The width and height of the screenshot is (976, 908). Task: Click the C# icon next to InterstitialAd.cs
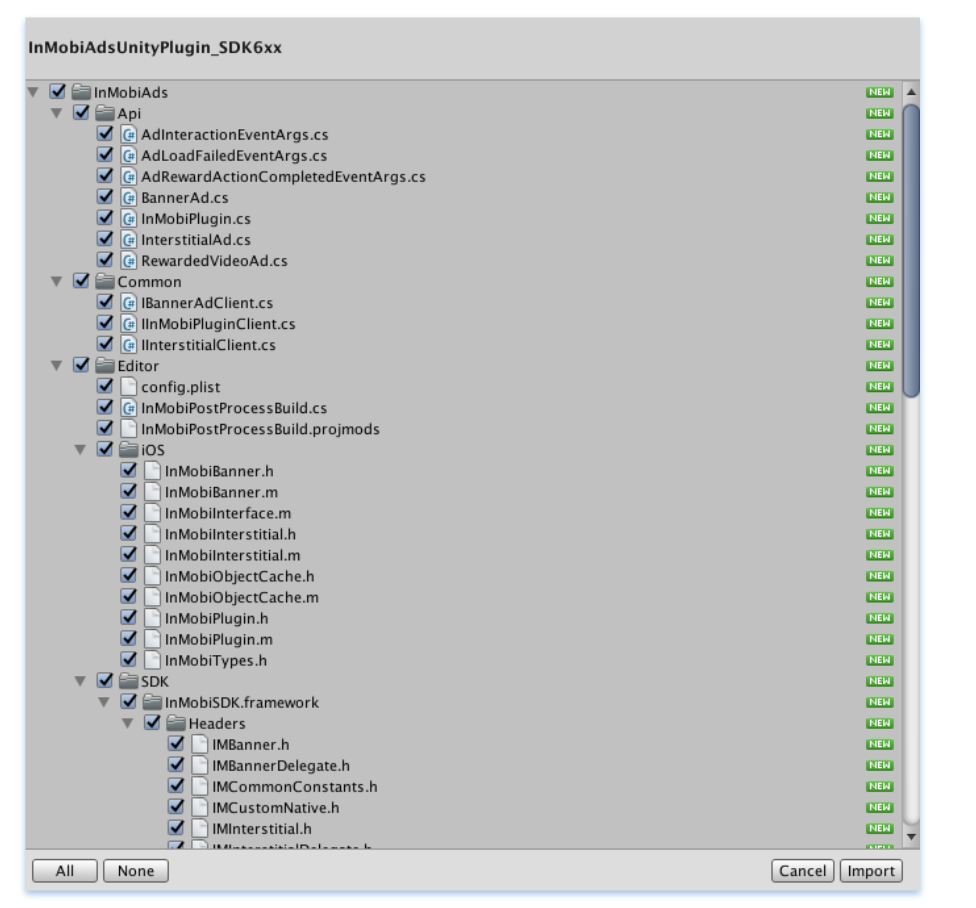pyautogui.click(x=129, y=240)
